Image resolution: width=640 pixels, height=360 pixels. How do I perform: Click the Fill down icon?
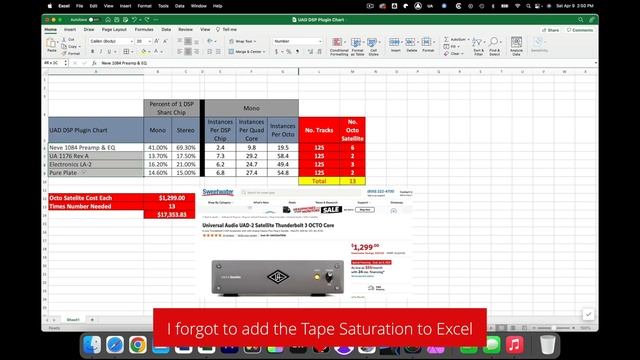point(446,47)
